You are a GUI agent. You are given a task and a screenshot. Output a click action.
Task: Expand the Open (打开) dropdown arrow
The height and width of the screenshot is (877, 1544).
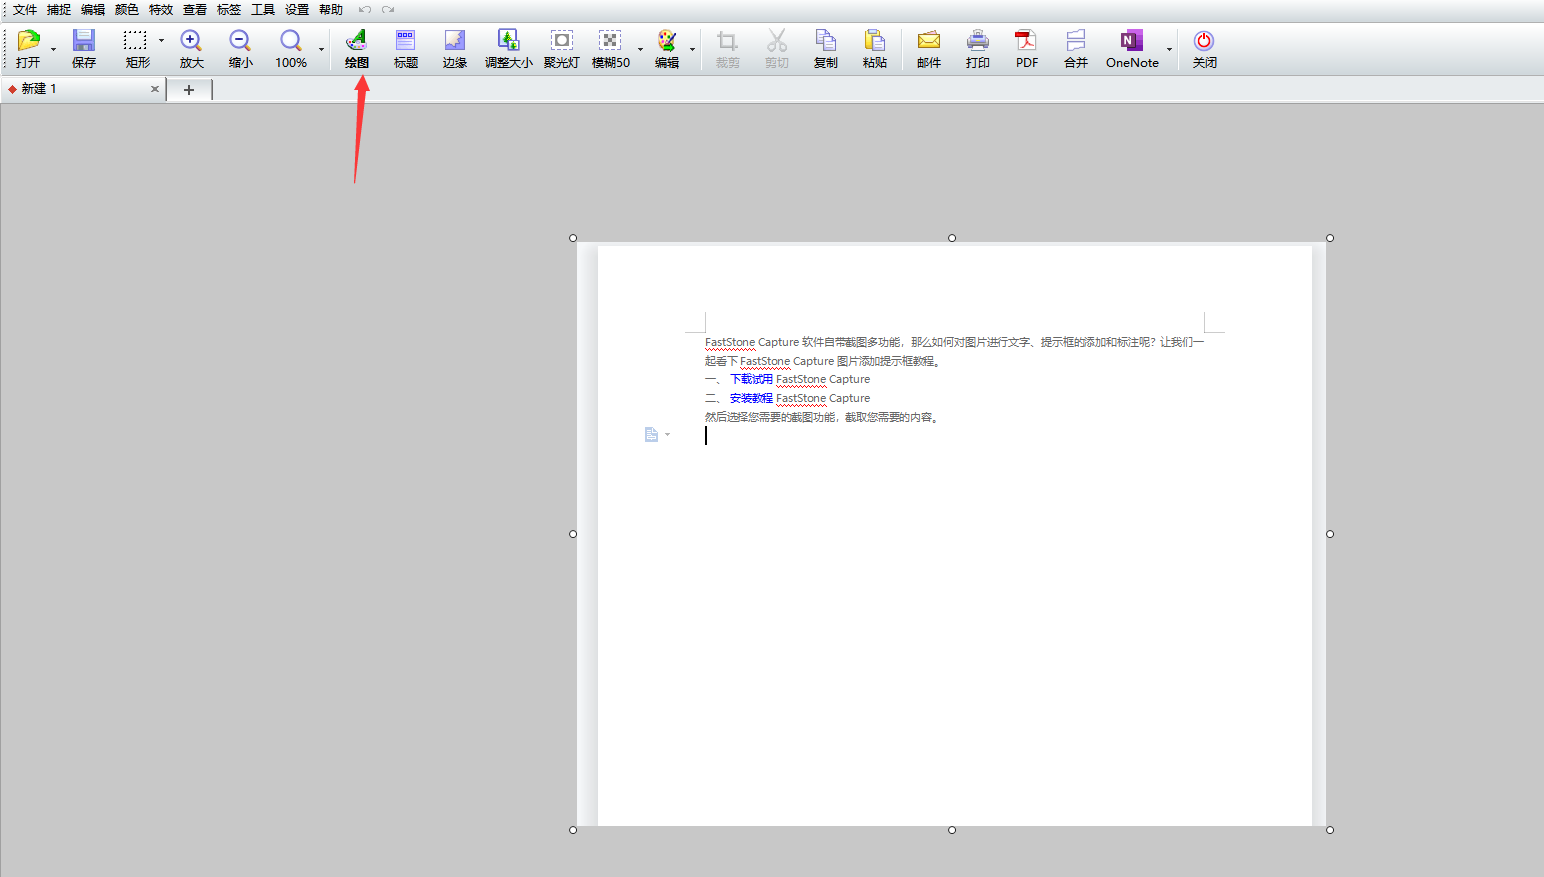54,49
